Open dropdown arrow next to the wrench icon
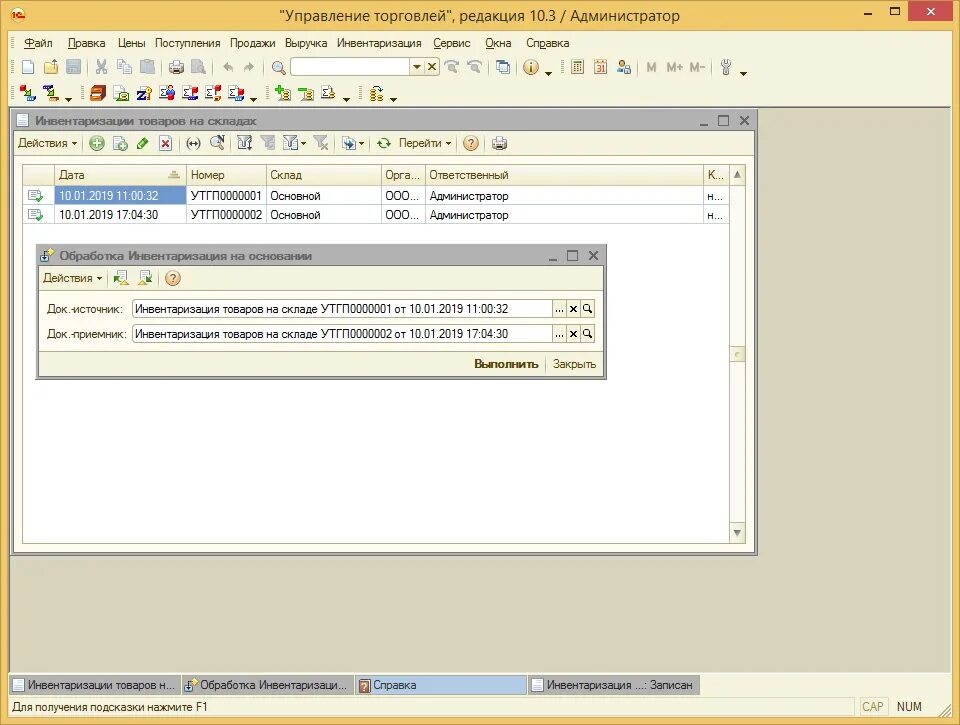 pyautogui.click(x=743, y=72)
